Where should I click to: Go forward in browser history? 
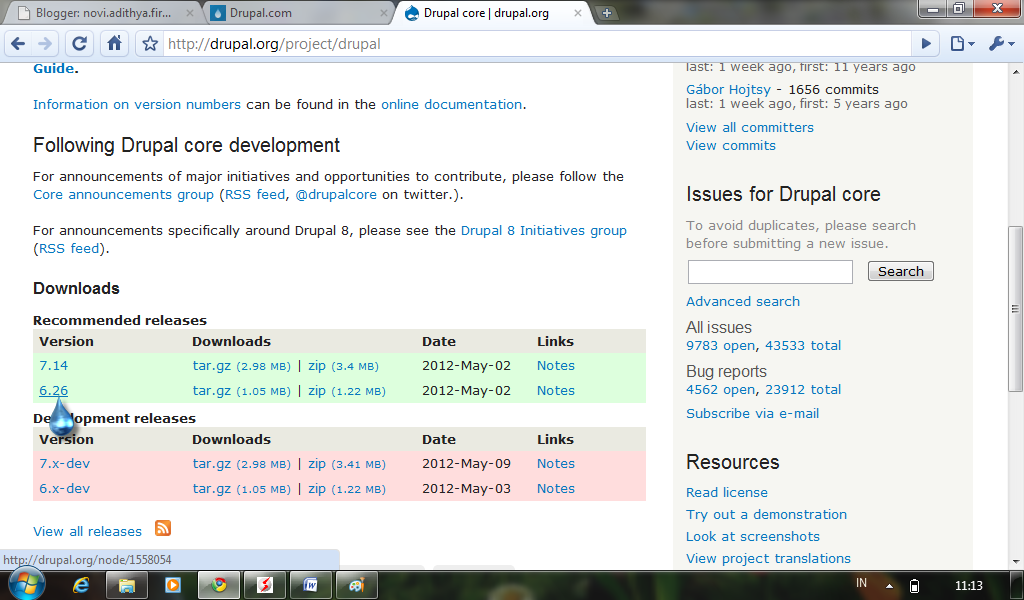pyautogui.click(x=45, y=44)
